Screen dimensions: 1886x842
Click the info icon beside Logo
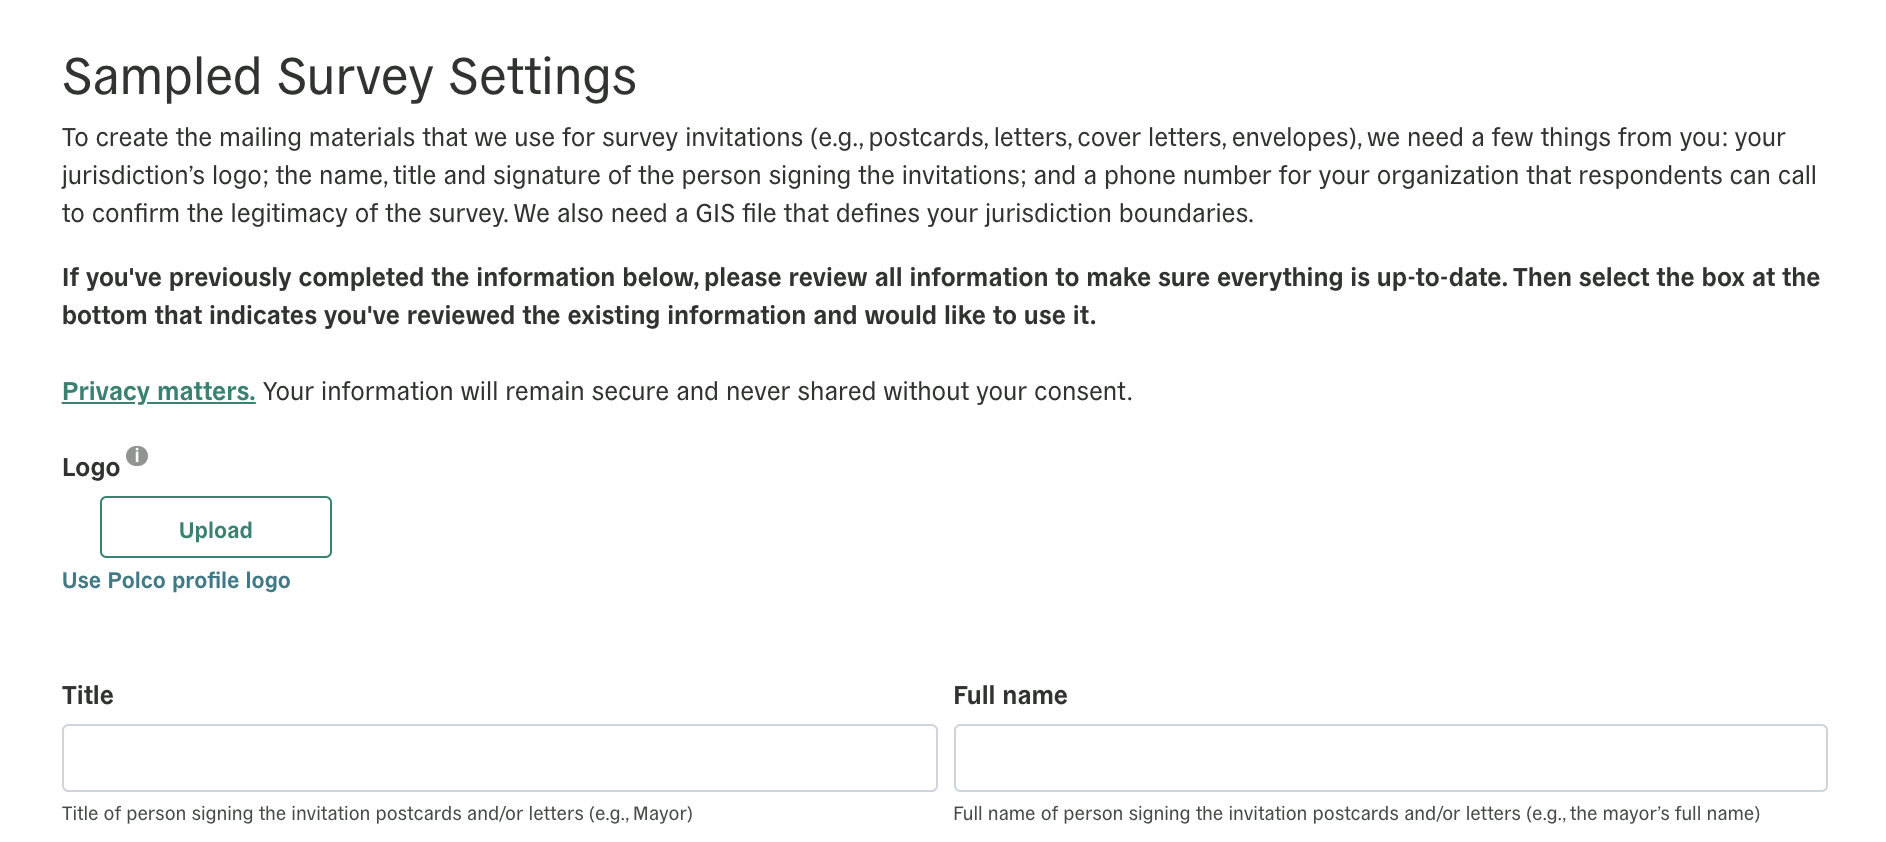137,456
